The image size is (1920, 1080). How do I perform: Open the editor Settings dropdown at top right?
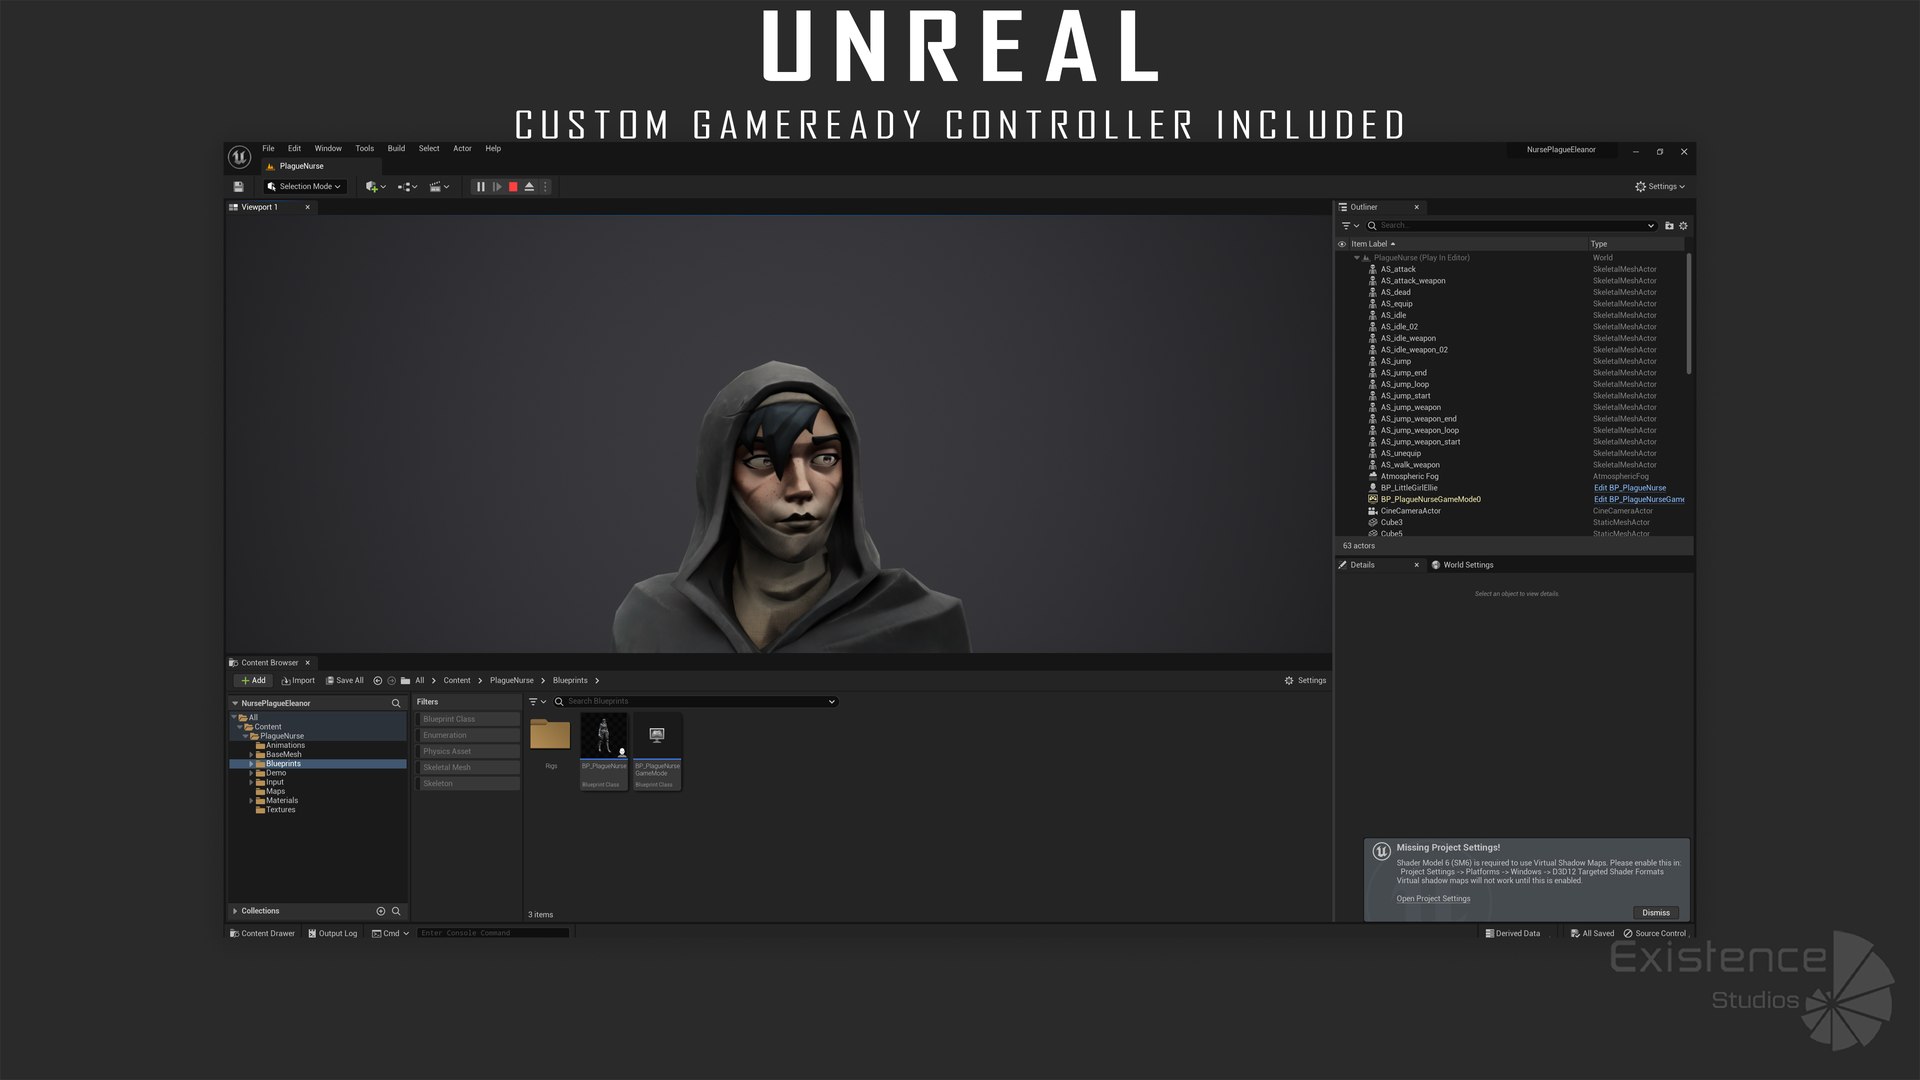(1660, 187)
